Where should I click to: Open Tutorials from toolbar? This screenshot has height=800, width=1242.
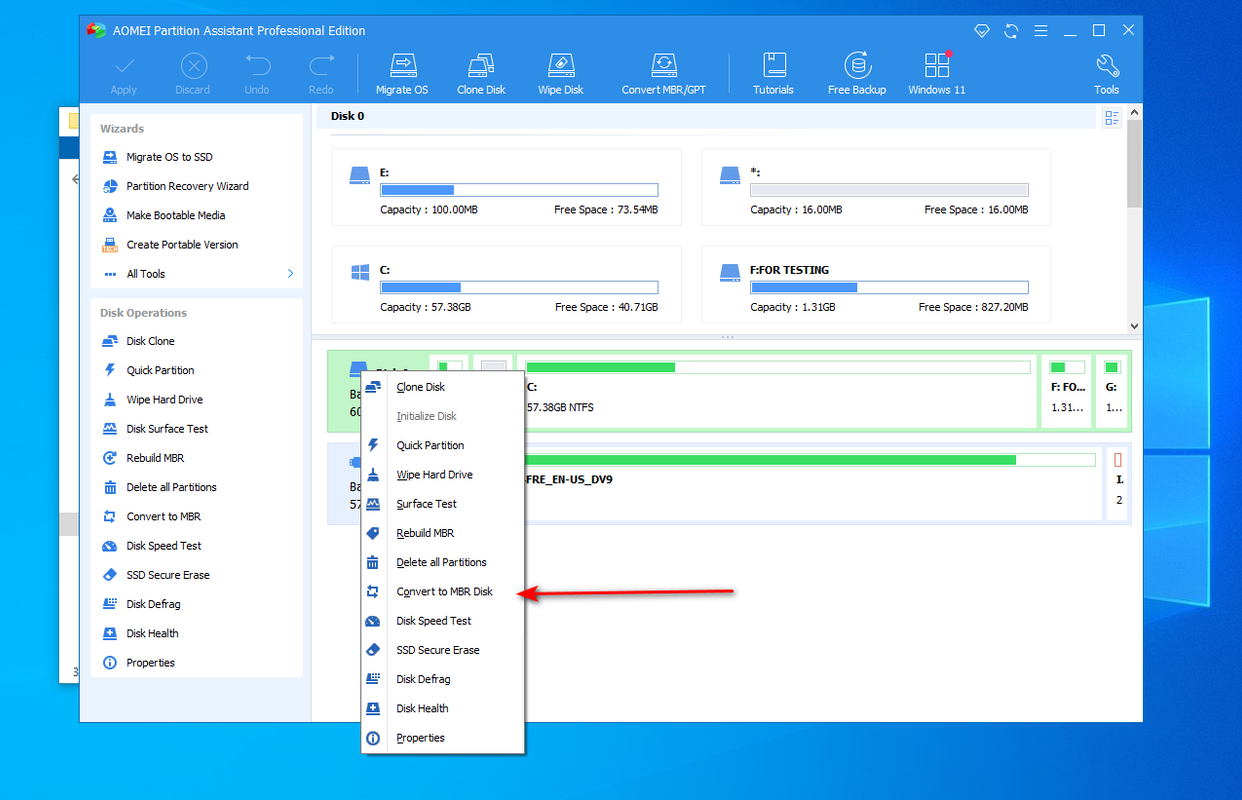773,74
